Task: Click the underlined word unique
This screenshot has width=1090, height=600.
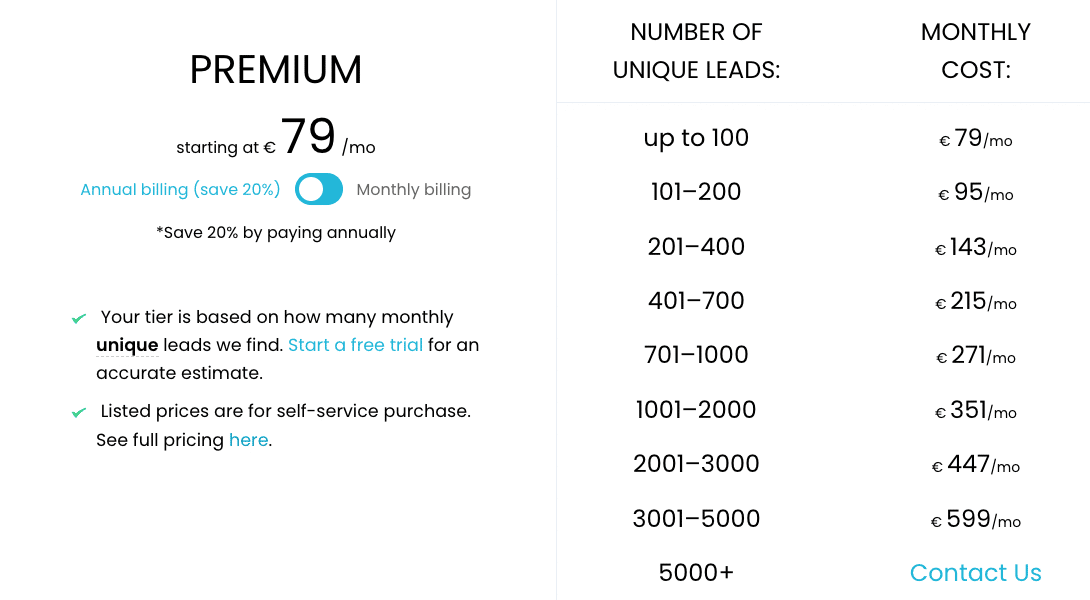Action: (127, 345)
